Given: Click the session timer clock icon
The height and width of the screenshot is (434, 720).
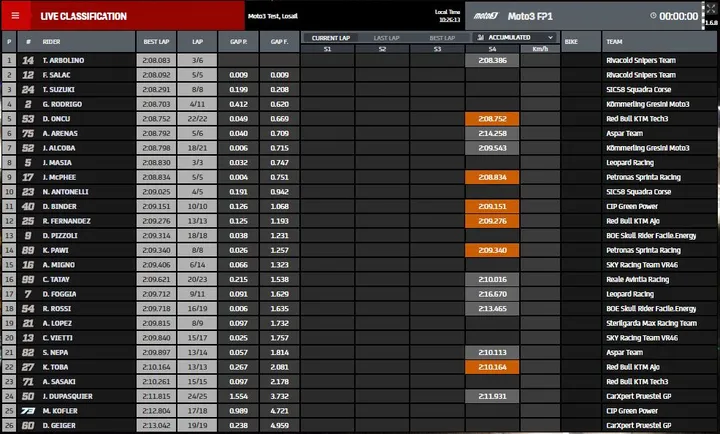Looking at the screenshot, I should (653, 16).
